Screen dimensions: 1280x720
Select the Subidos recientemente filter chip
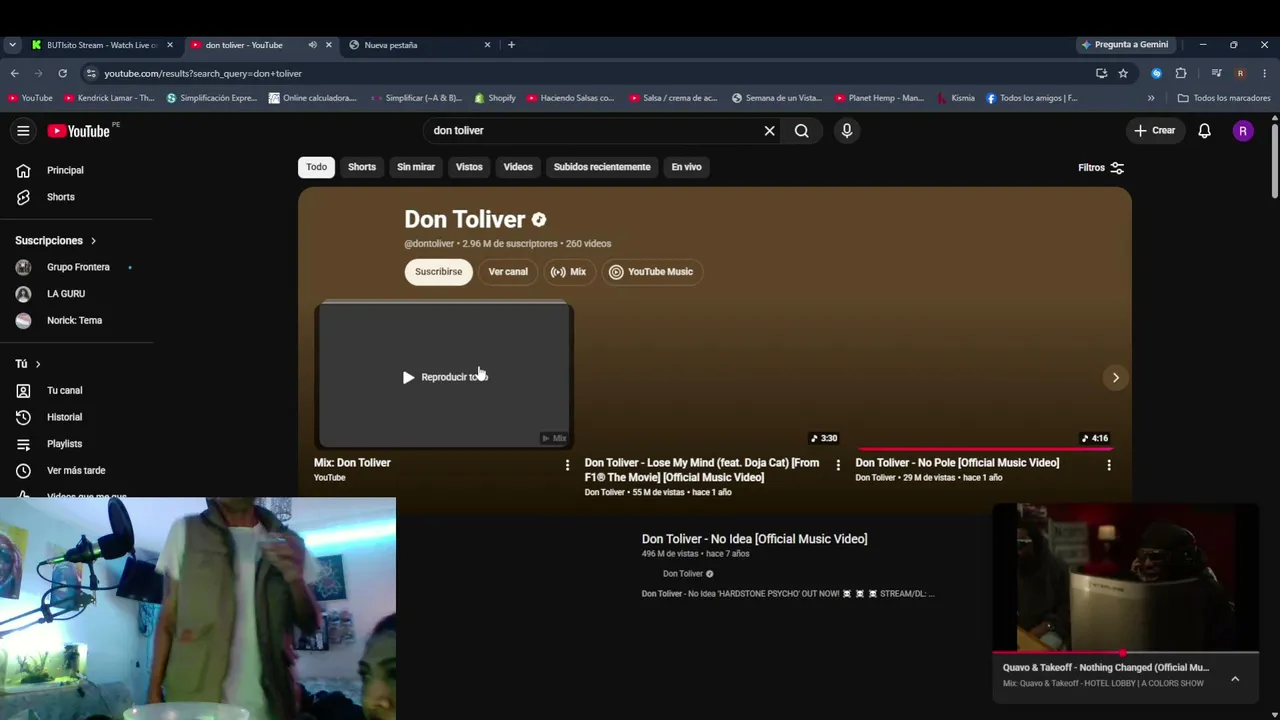pos(602,167)
